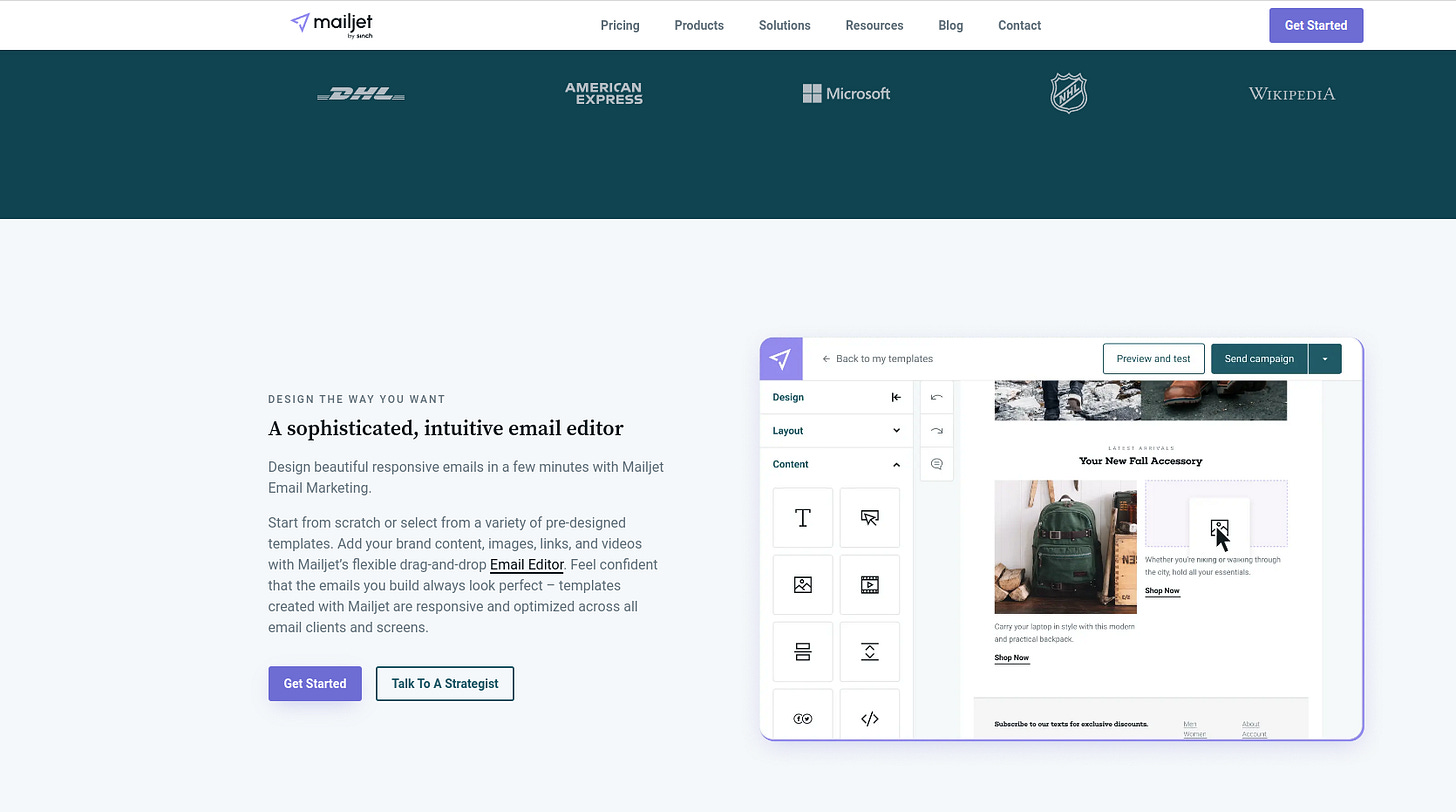Select the Divider content block
This screenshot has height=812, width=1456.
(803, 652)
